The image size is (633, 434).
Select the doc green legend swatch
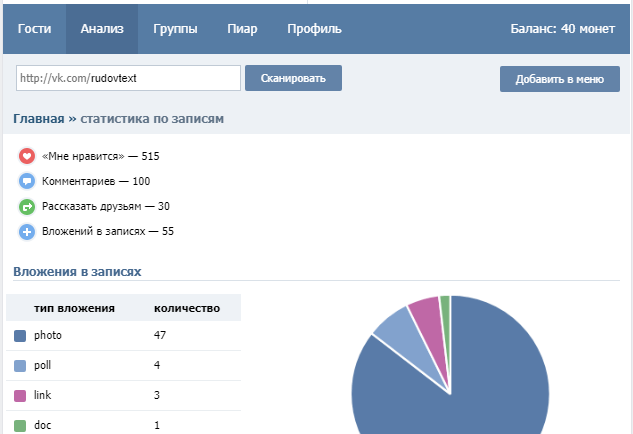click(x=20, y=426)
